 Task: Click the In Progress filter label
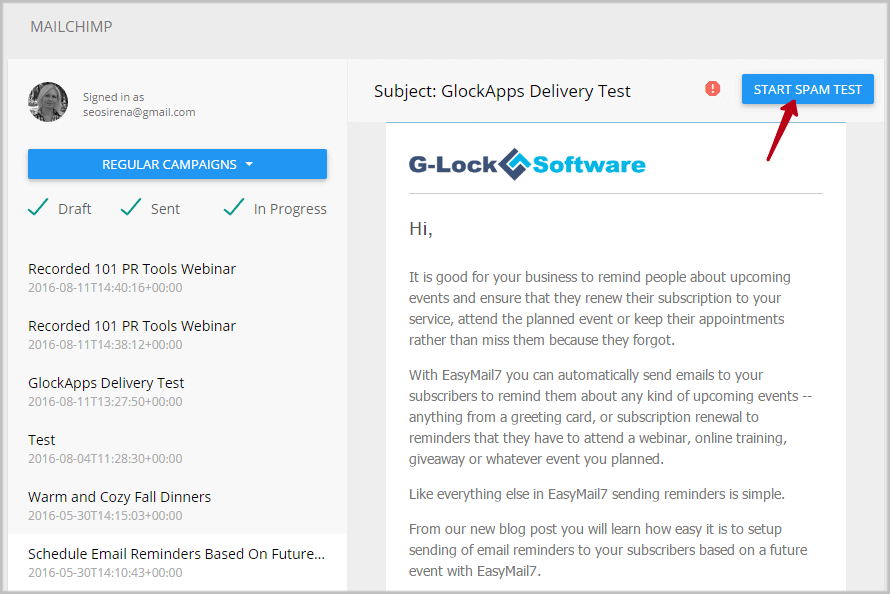pyautogui.click(x=290, y=209)
